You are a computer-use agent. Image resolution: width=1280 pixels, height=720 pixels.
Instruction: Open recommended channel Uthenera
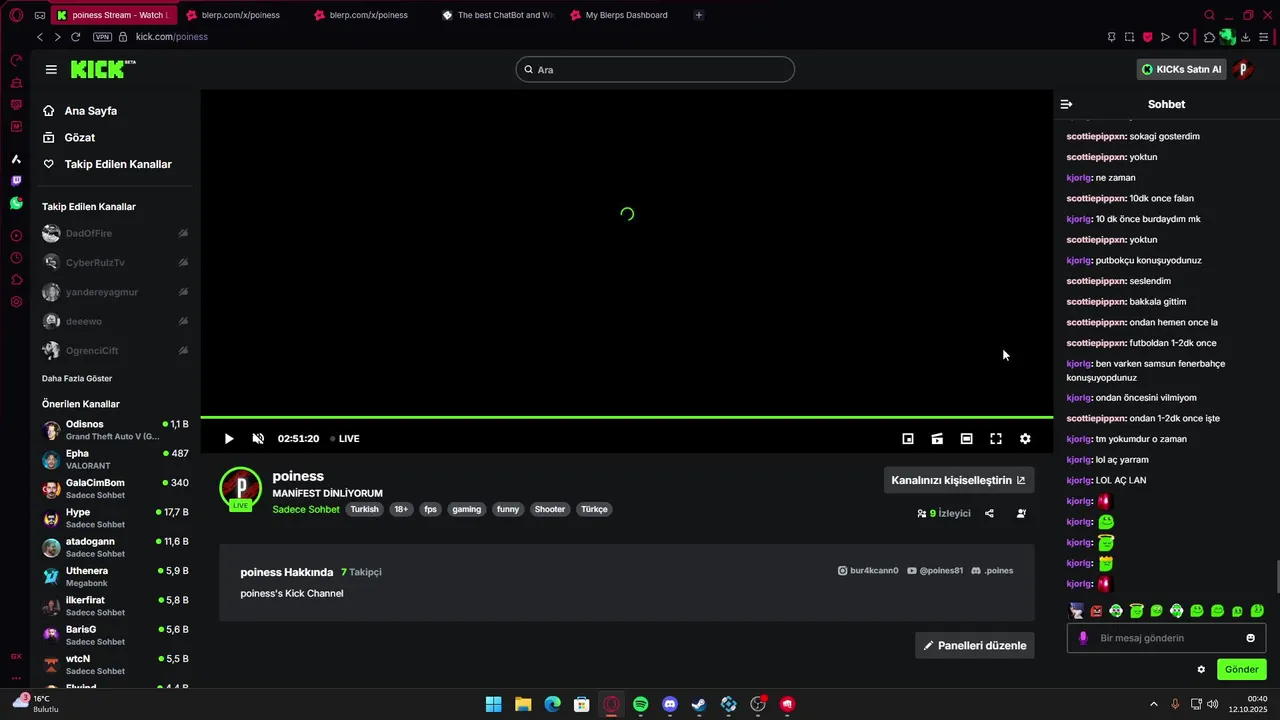click(x=115, y=576)
